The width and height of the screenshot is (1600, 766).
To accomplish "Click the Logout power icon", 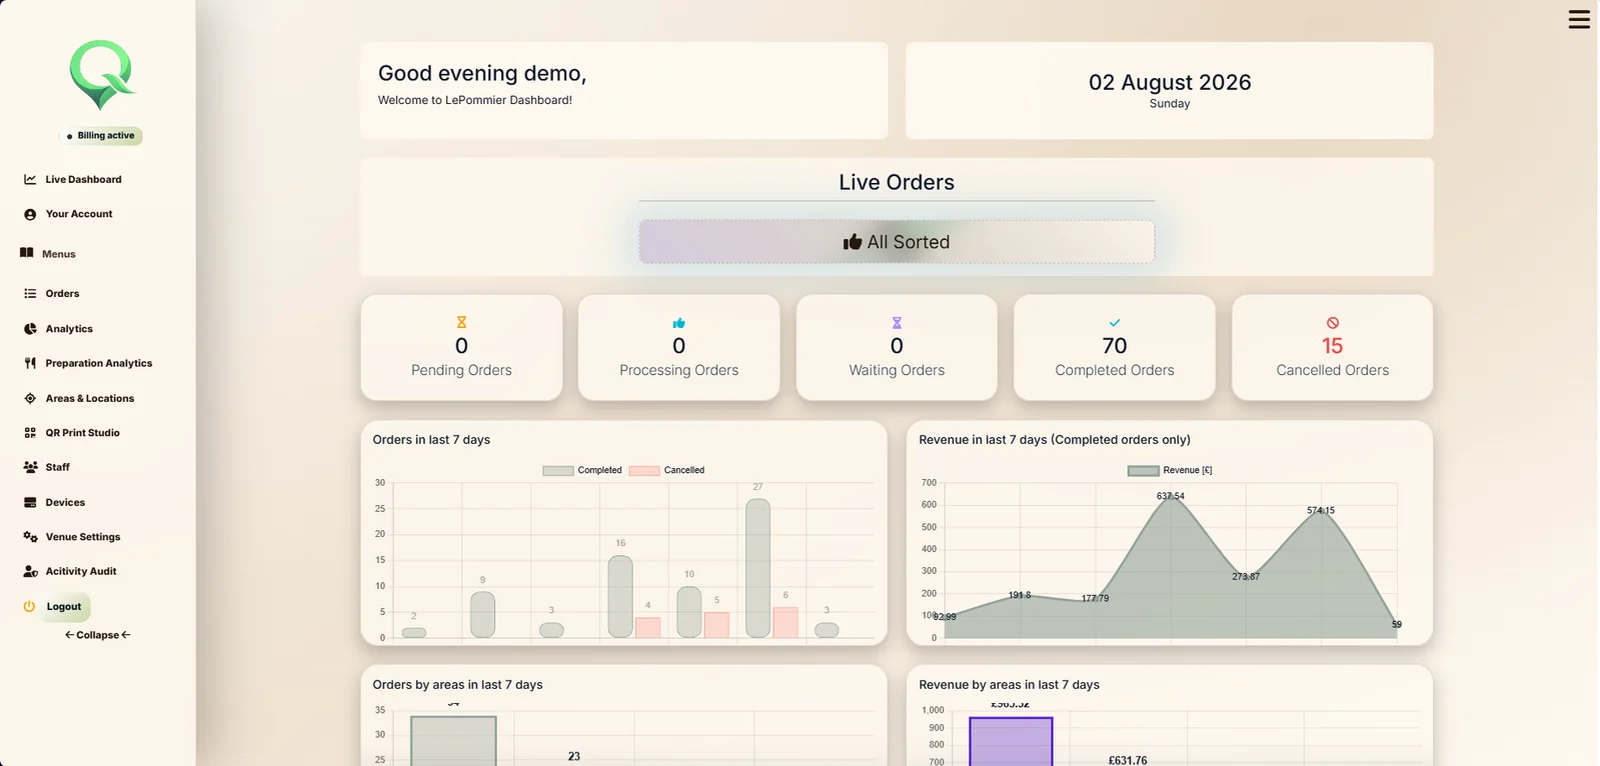I will click(x=29, y=606).
